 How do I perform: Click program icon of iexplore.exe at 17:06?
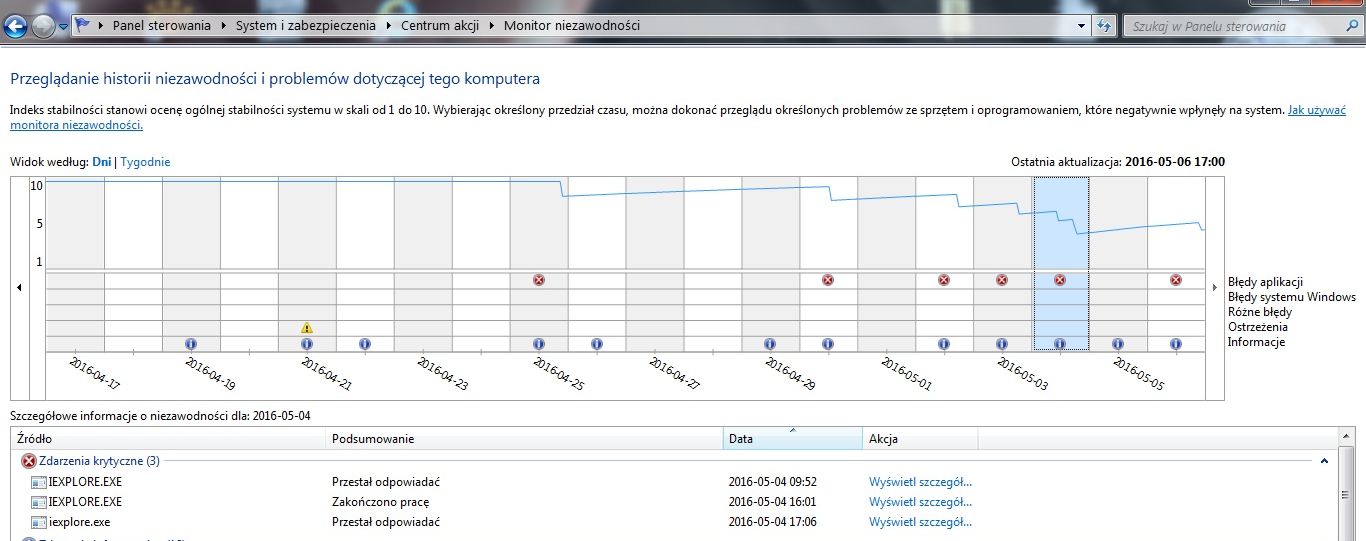(39, 522)
